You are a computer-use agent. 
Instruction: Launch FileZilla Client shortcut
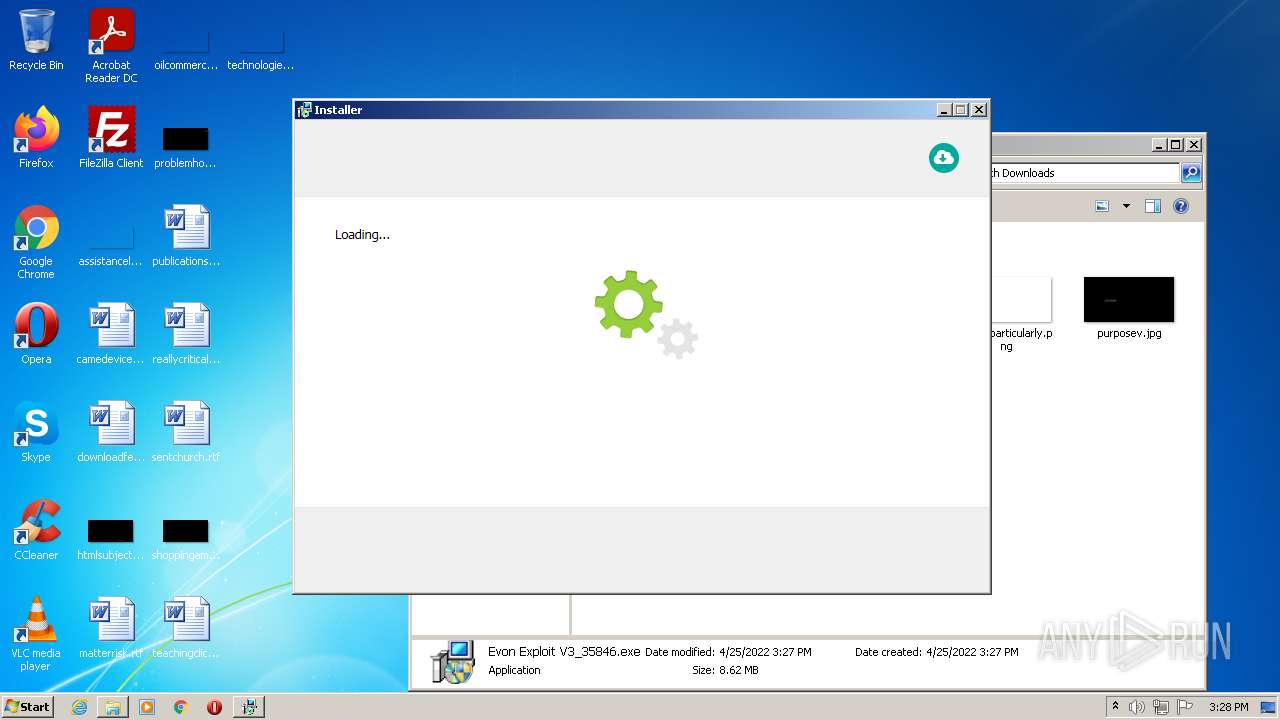coord(111,138)
